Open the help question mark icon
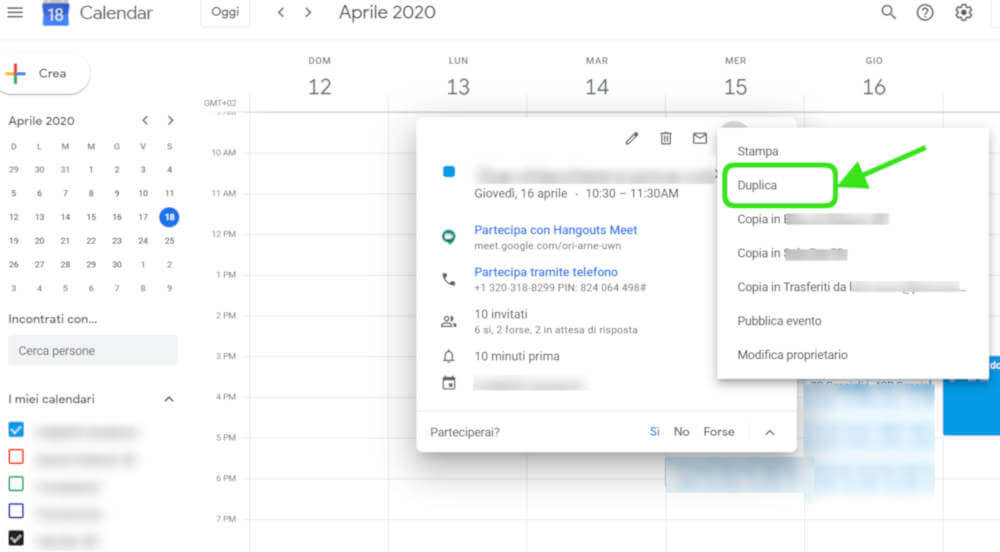 pyautogui.click(x=925, y=12)
